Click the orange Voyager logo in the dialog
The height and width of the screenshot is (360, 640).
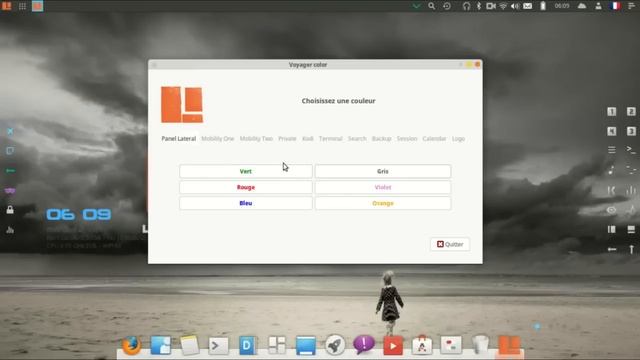pyautogui.click(x=182, y=104)
